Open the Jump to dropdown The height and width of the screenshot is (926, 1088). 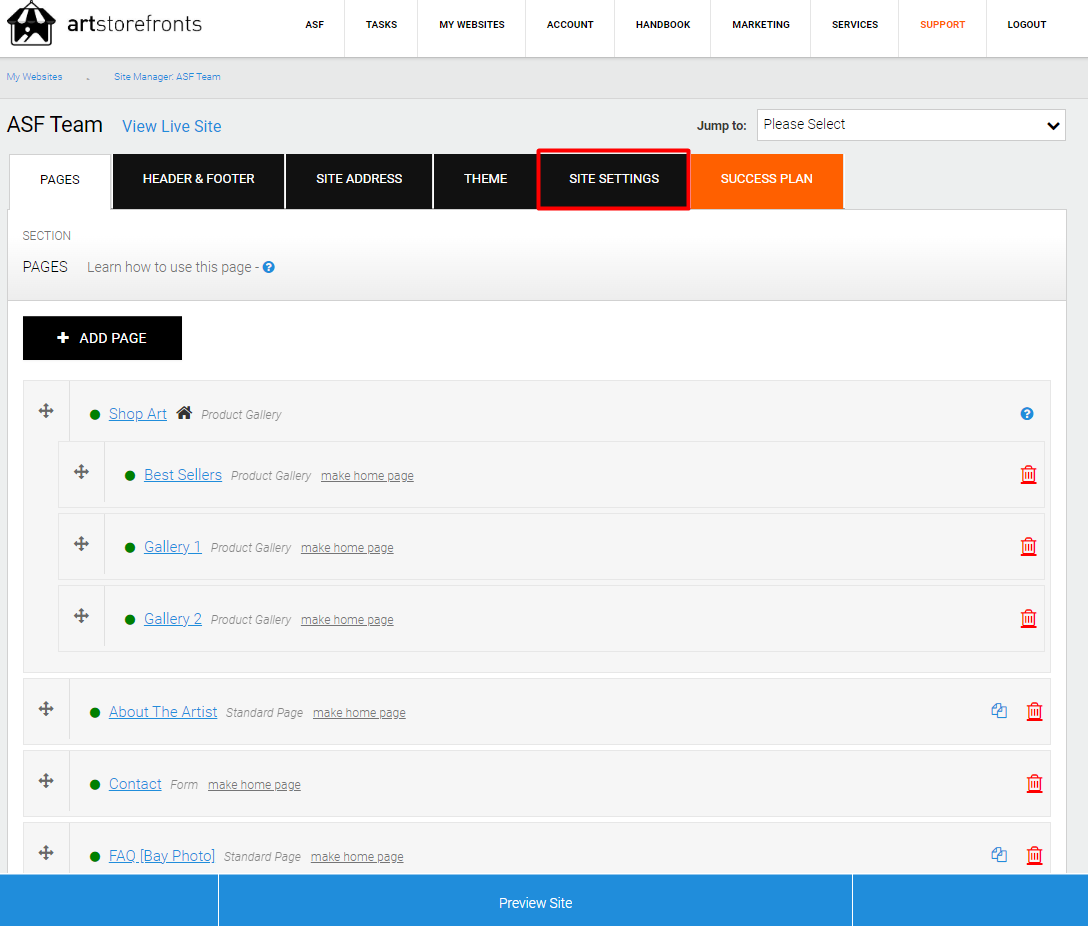tap(911, 125)
